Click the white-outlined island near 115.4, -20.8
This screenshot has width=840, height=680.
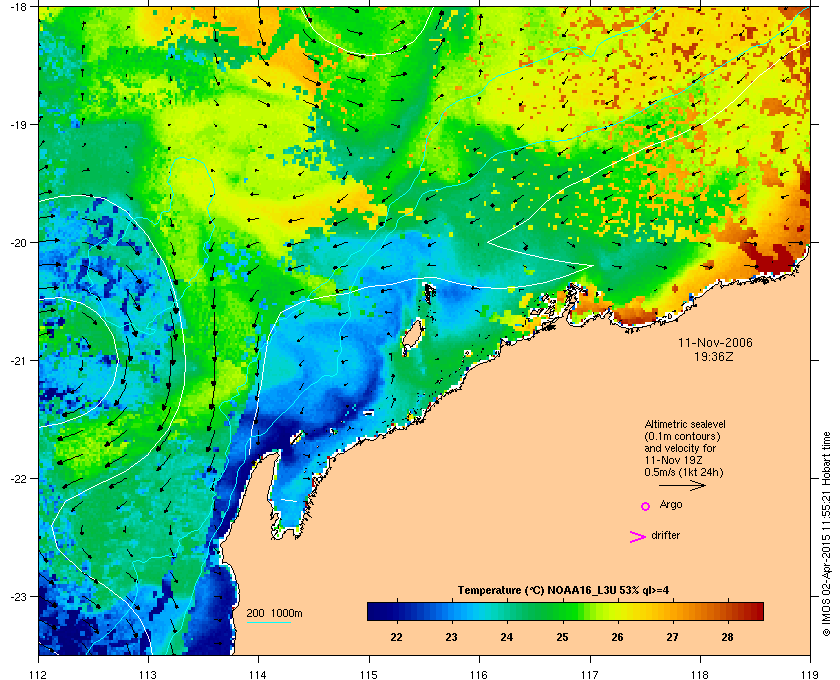coord(412,335)
